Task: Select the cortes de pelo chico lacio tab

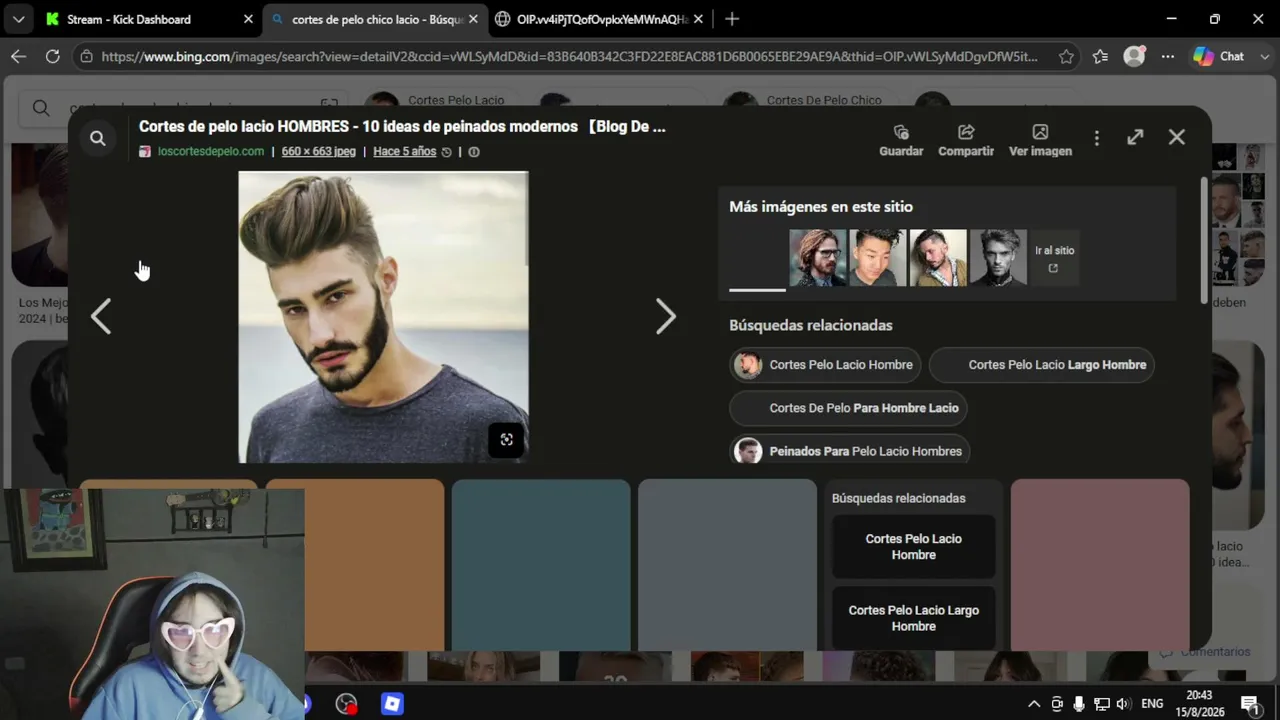Action: coord(375,19)
